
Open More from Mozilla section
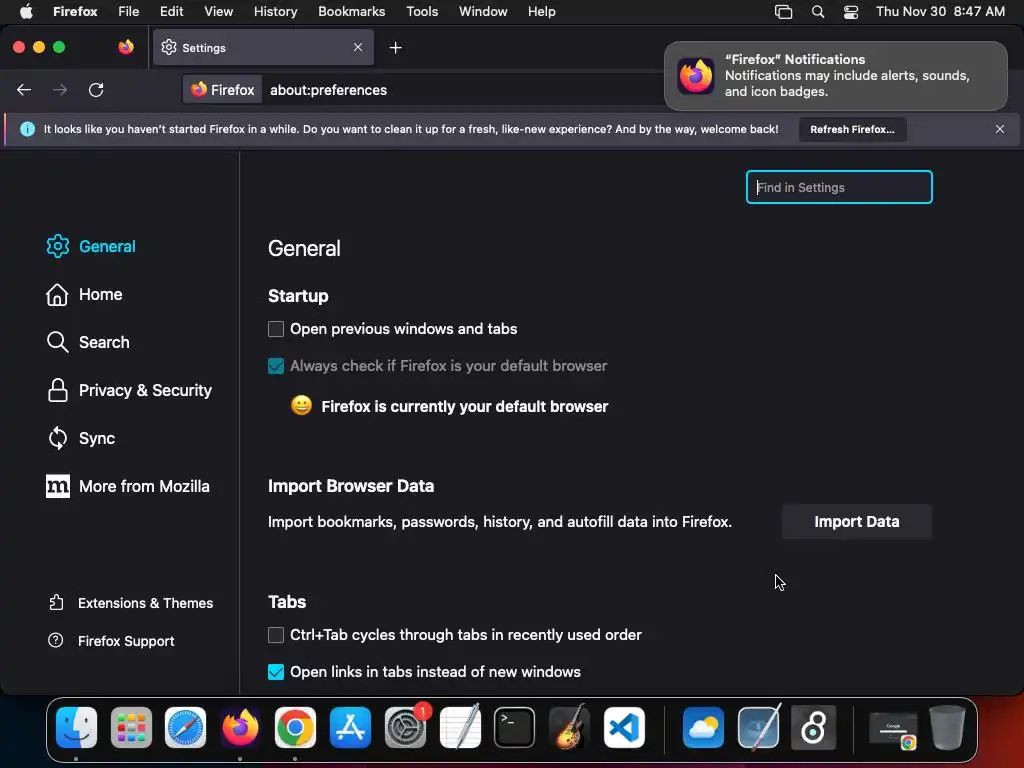click(x=128, y=487)
